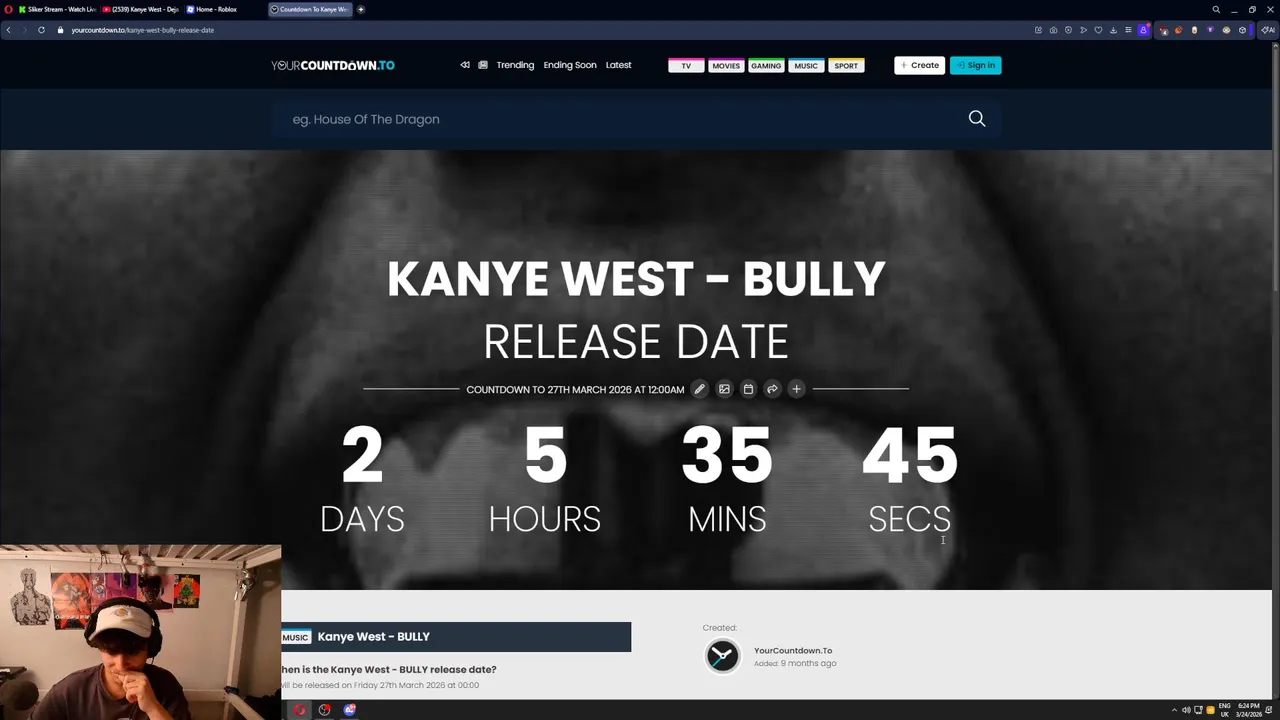Screen dimensions: 1280x720
Task: Switch ENG UK keyboard language
Action: click(1225, 710)
